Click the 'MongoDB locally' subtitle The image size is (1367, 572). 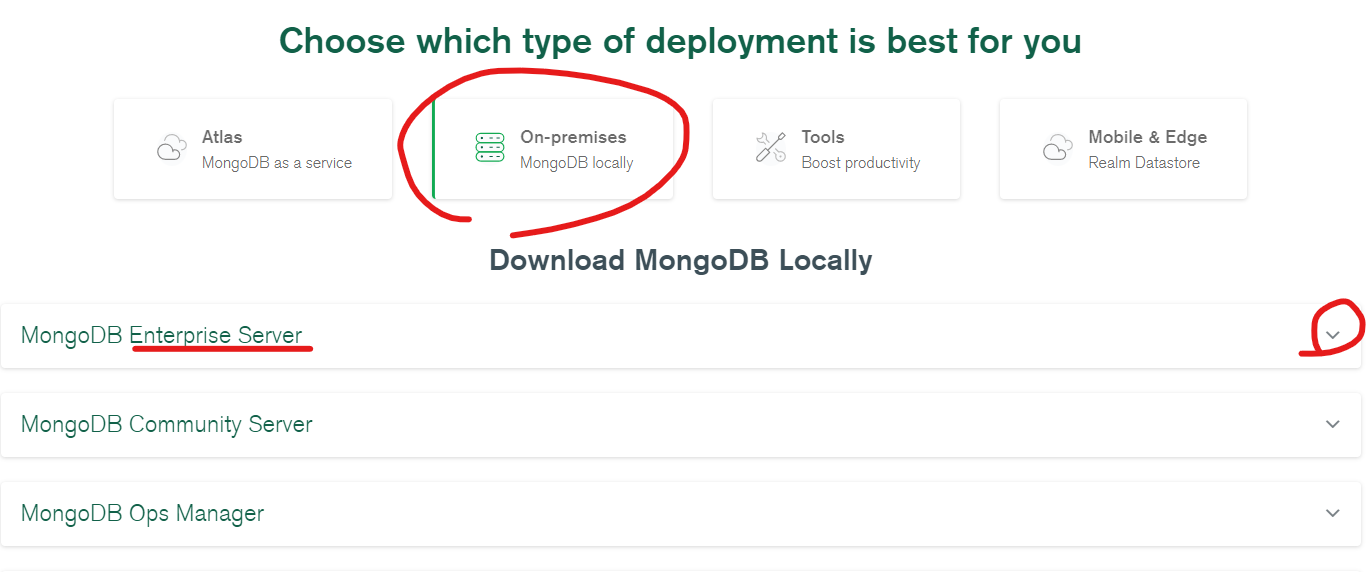[x=577, y=163]
